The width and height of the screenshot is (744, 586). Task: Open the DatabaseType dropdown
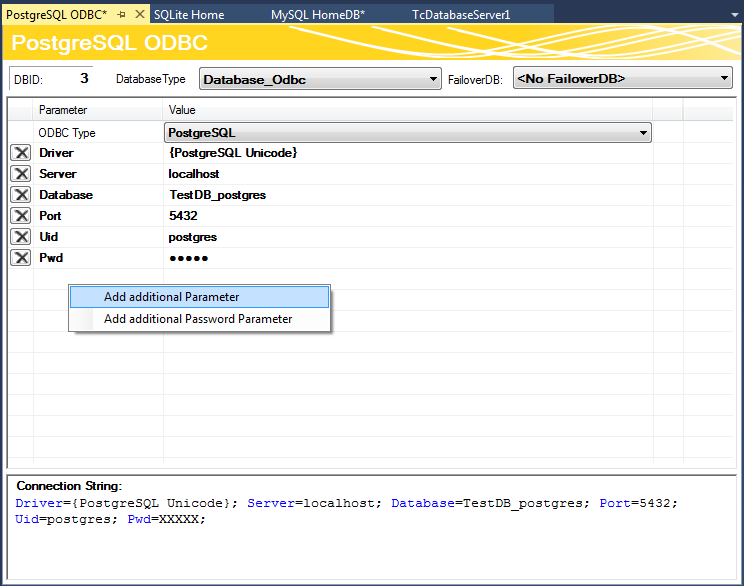pyautogui.click(x=320, y=79)
